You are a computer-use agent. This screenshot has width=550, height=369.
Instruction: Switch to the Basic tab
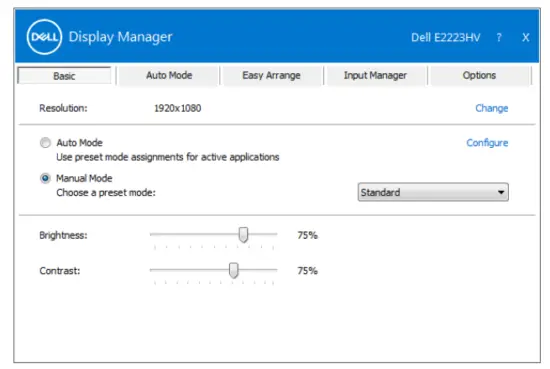[64, 76]
